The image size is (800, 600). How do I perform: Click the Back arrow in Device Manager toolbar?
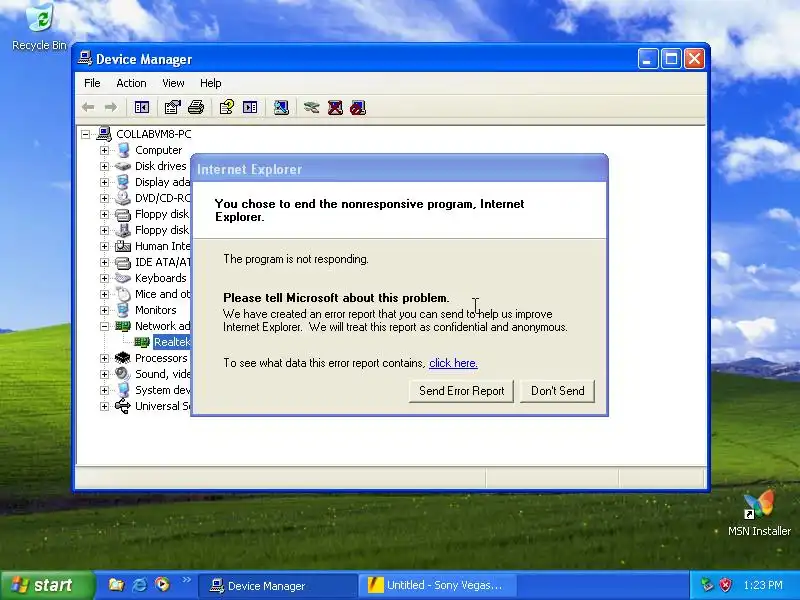[x=88, y=107]
